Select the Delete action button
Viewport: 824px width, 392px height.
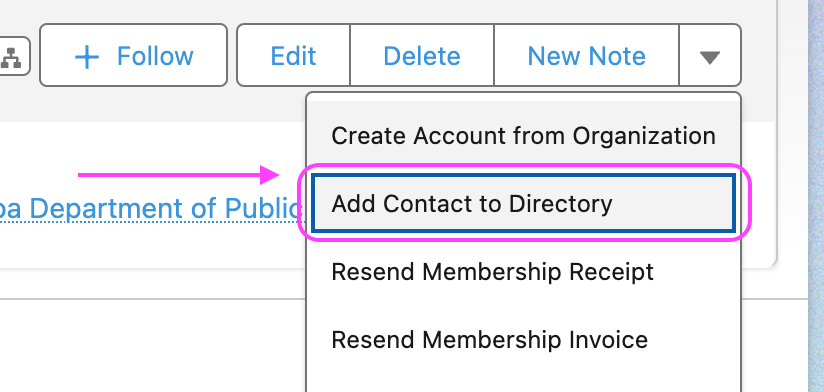[x=422, y=55]
